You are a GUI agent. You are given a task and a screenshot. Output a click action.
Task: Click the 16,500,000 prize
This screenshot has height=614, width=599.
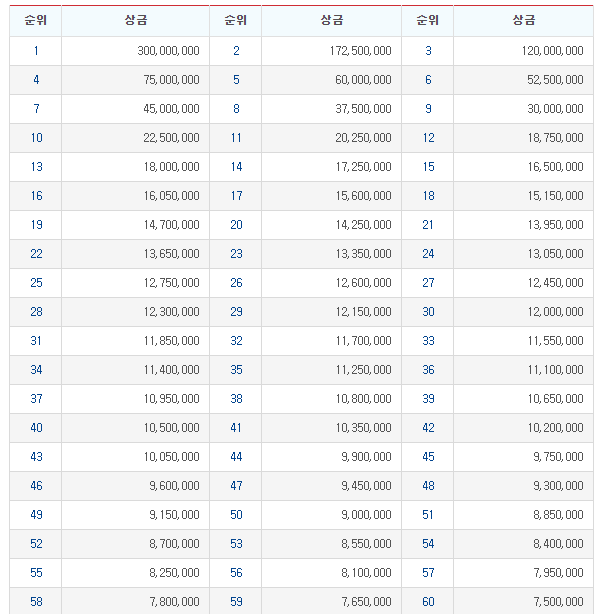click(555, 167)
